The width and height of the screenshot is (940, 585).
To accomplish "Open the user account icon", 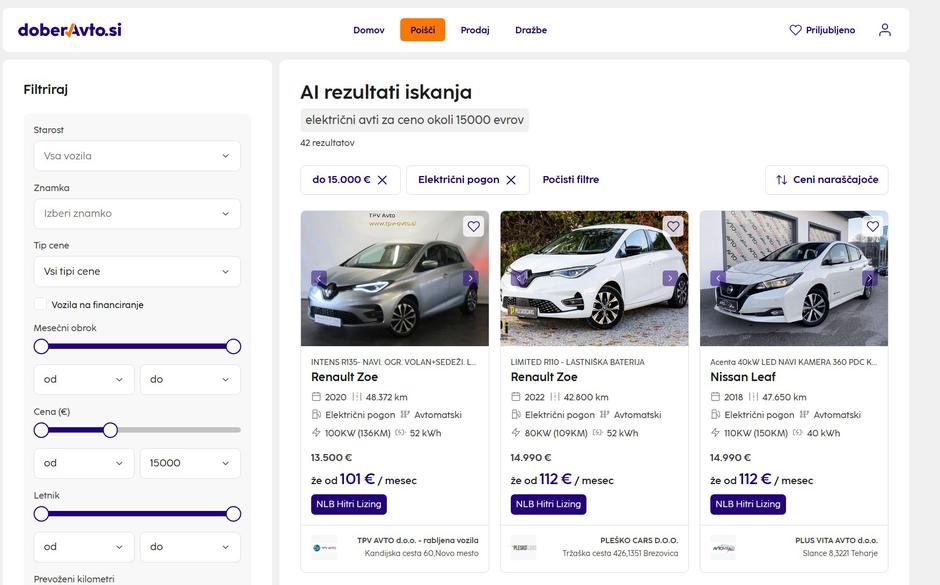I will [884, 29].
